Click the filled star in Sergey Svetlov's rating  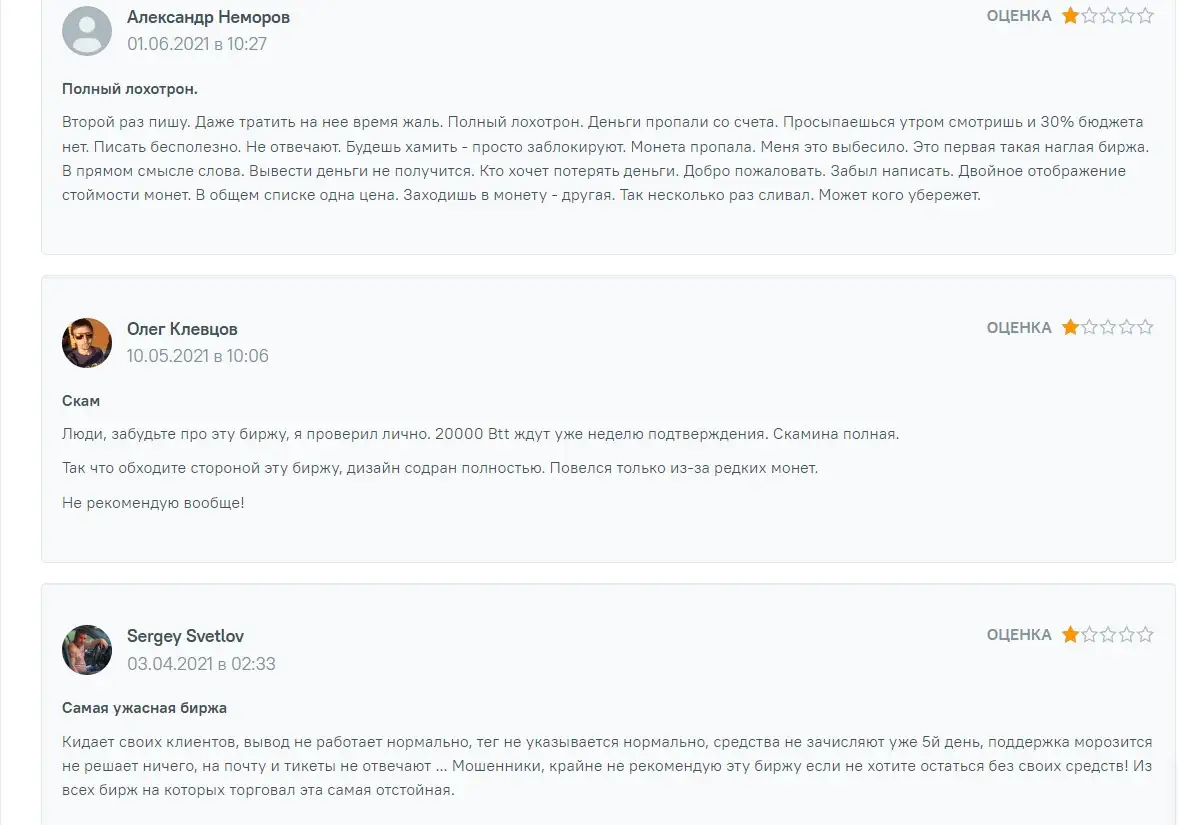tap(1071, 635)
